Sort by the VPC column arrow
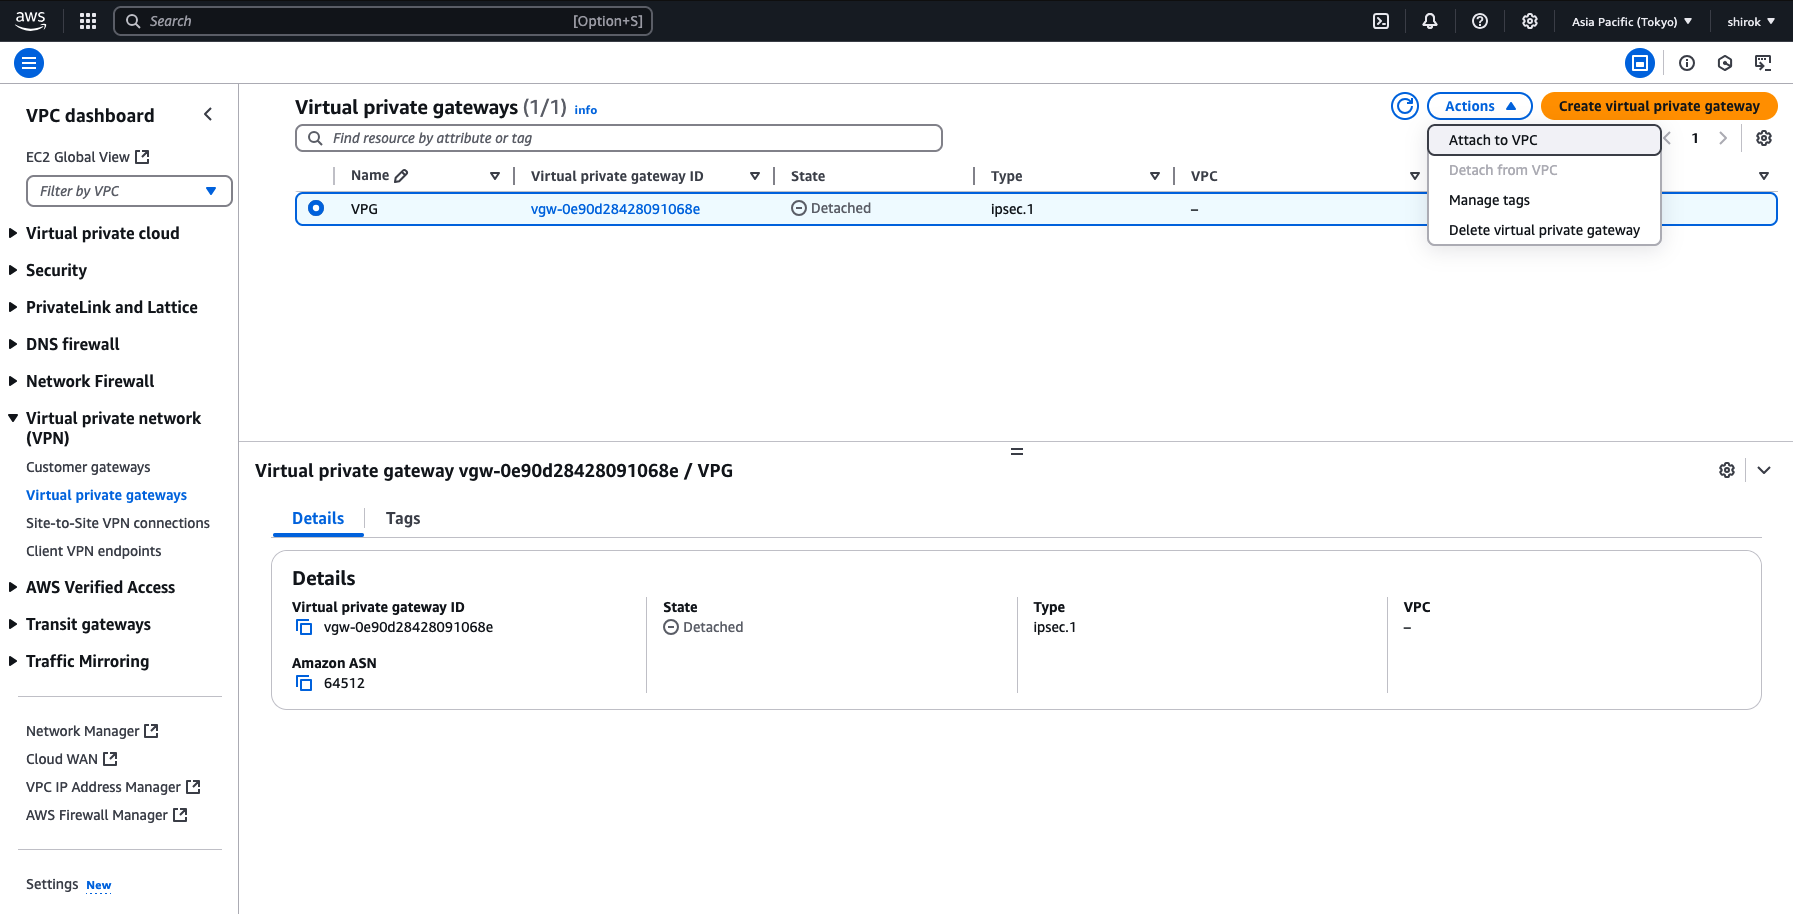1793x914 pixels. tap(1415, 176)
